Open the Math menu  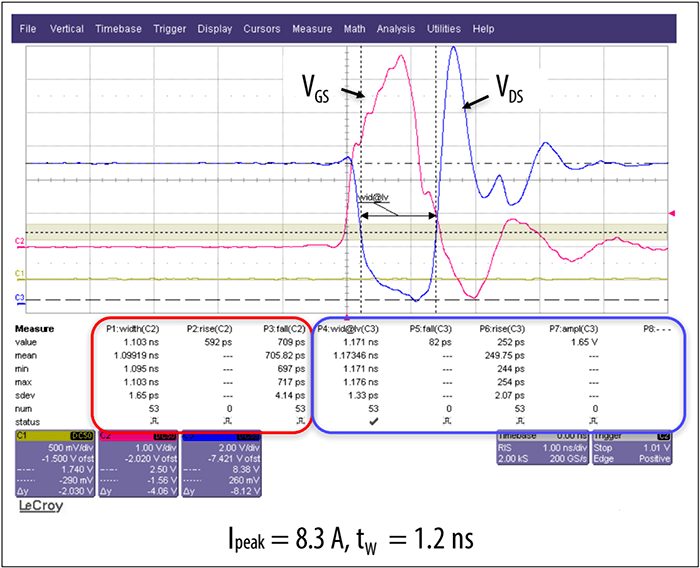pos(354,29)
